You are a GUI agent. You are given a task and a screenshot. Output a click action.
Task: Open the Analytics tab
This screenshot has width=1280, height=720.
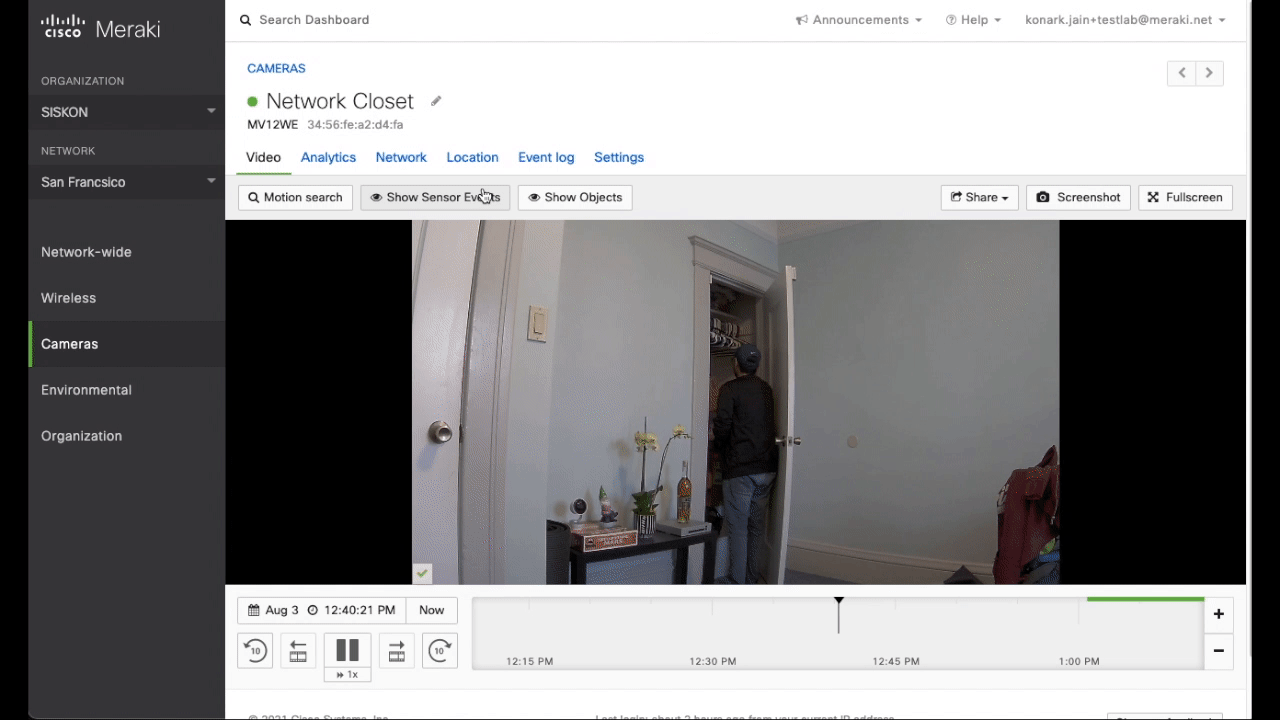(x=328, y=157)
